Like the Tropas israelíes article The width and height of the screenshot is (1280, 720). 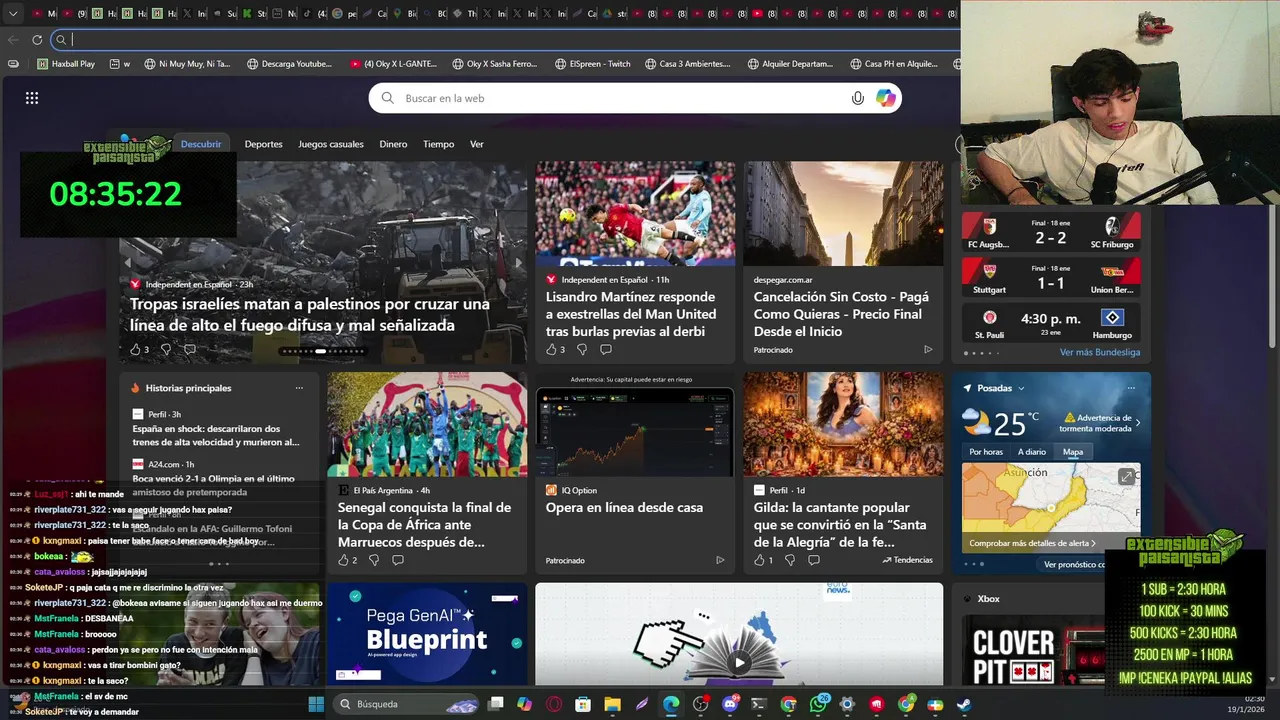click(x=135, y=349)
